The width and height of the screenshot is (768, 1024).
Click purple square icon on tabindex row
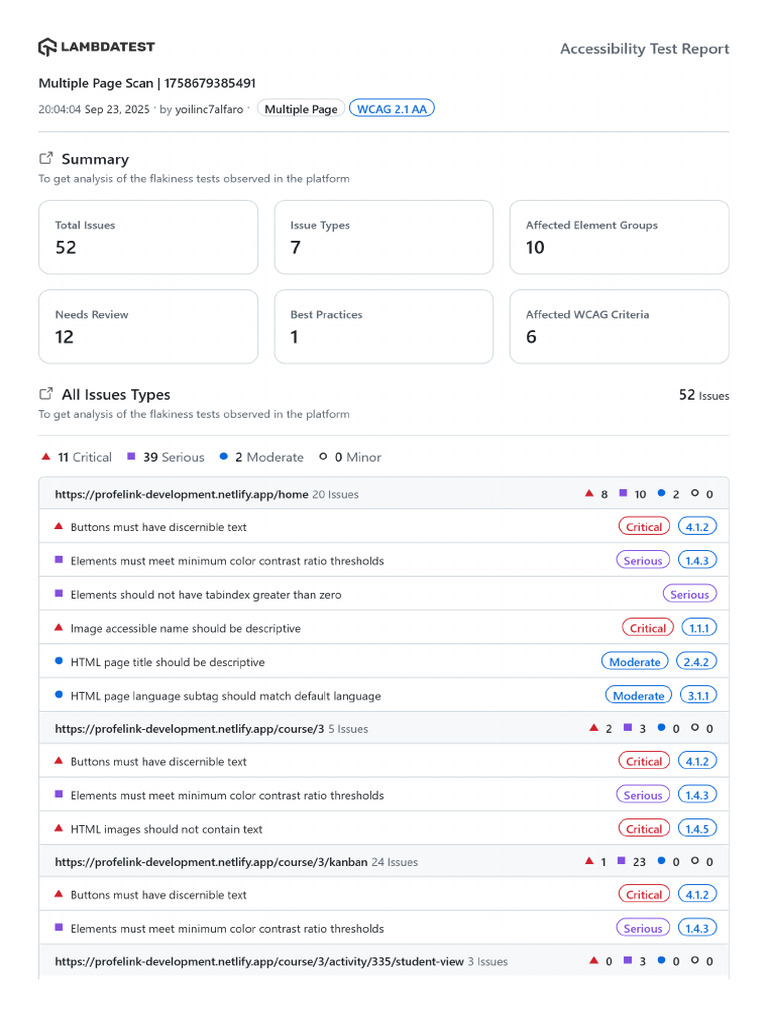(59, 594)
